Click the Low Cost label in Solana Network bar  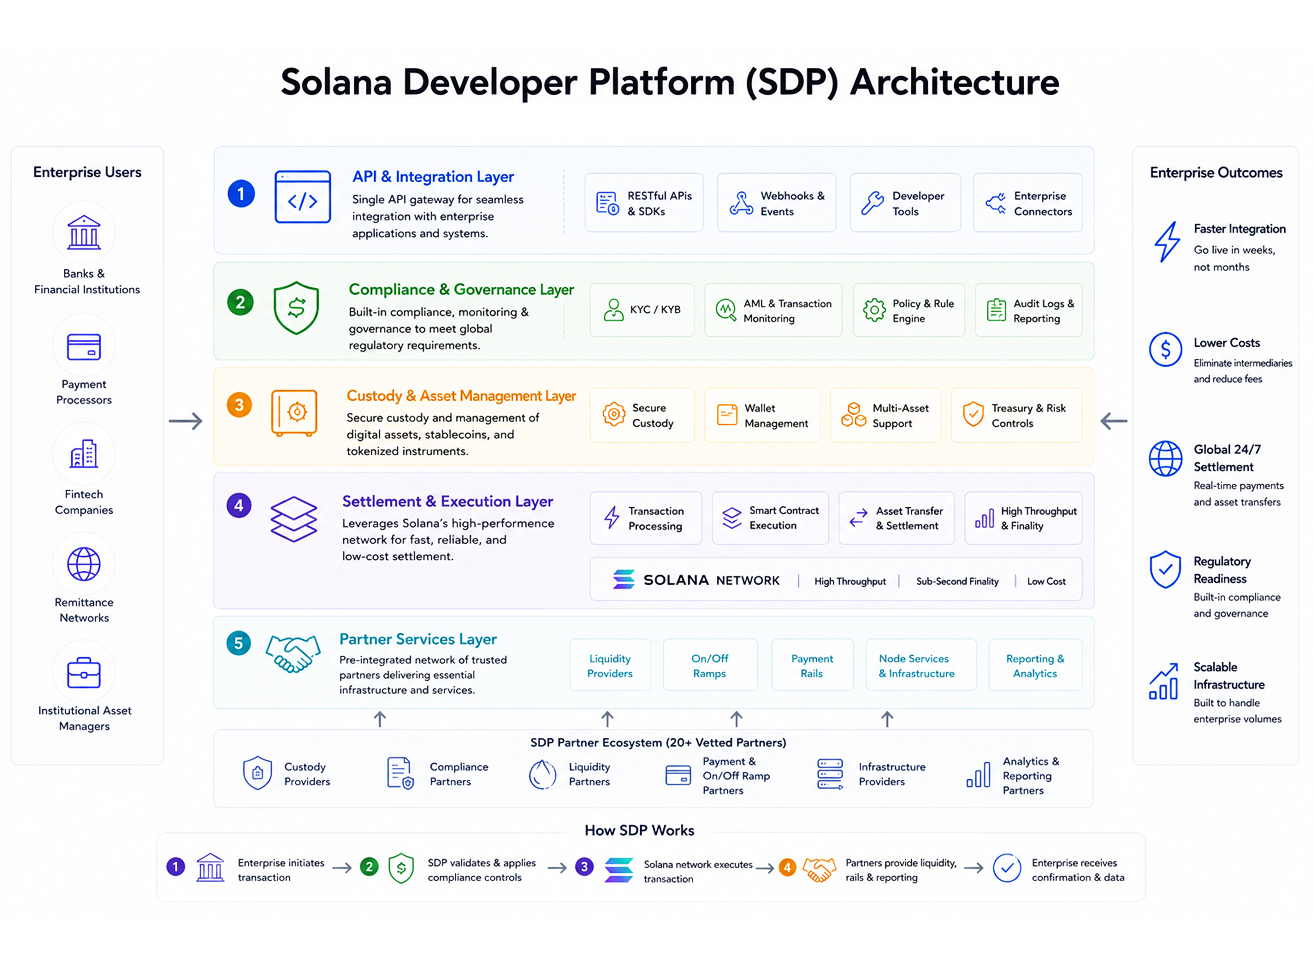(x=1046, y=581)
